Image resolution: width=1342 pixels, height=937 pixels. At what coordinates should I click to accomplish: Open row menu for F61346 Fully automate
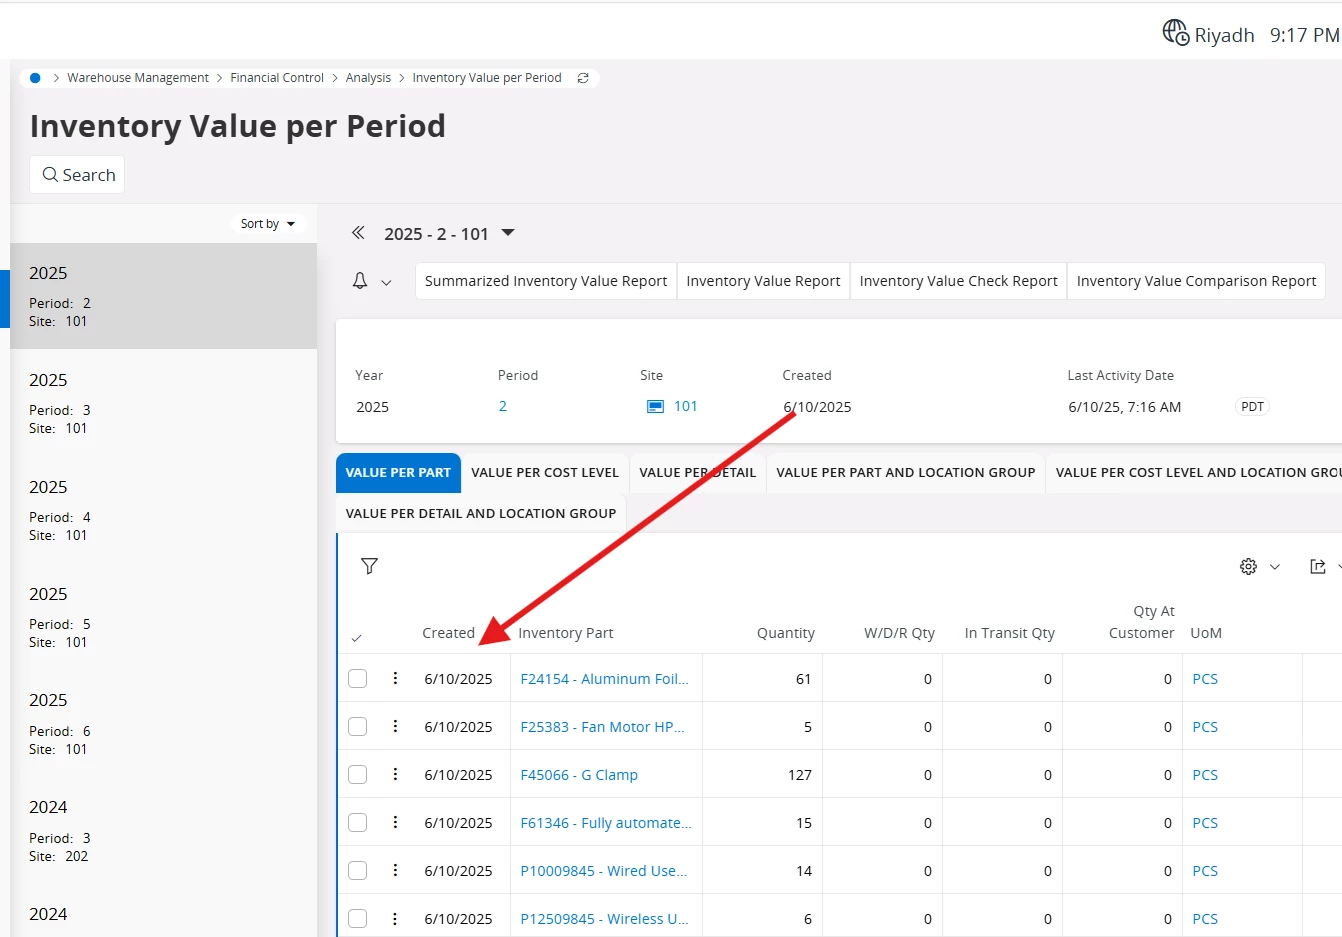(395, 822)
